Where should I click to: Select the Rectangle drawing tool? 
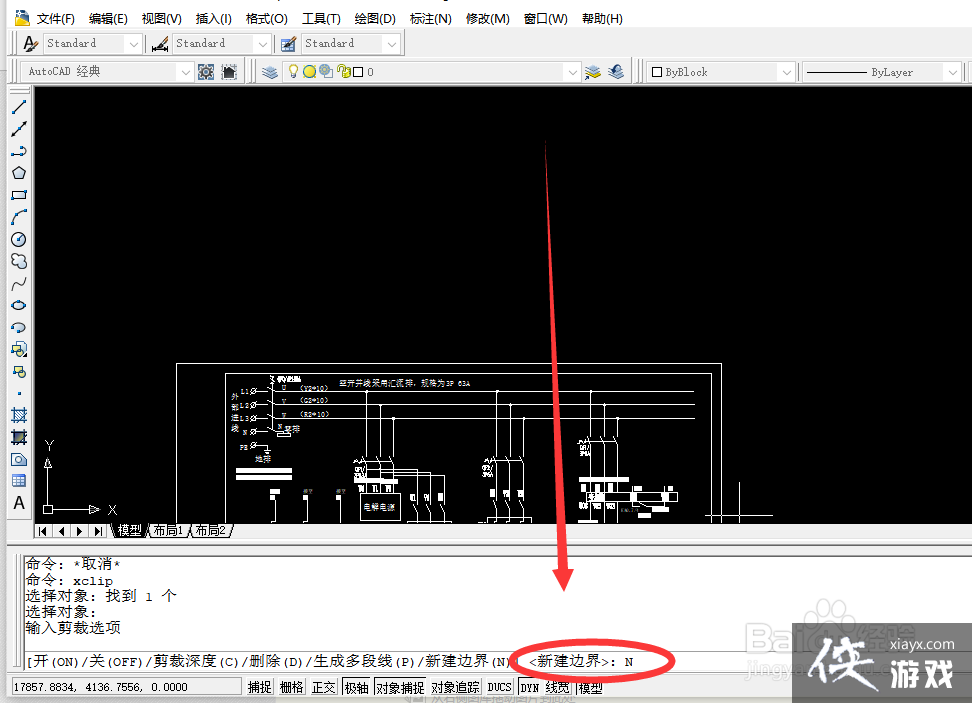[18, 194]
